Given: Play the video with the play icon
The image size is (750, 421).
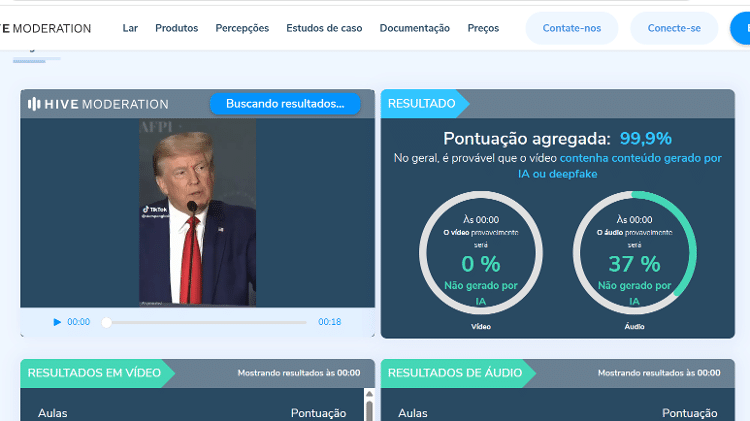Looking at the screenshot, I should (57, 322).
